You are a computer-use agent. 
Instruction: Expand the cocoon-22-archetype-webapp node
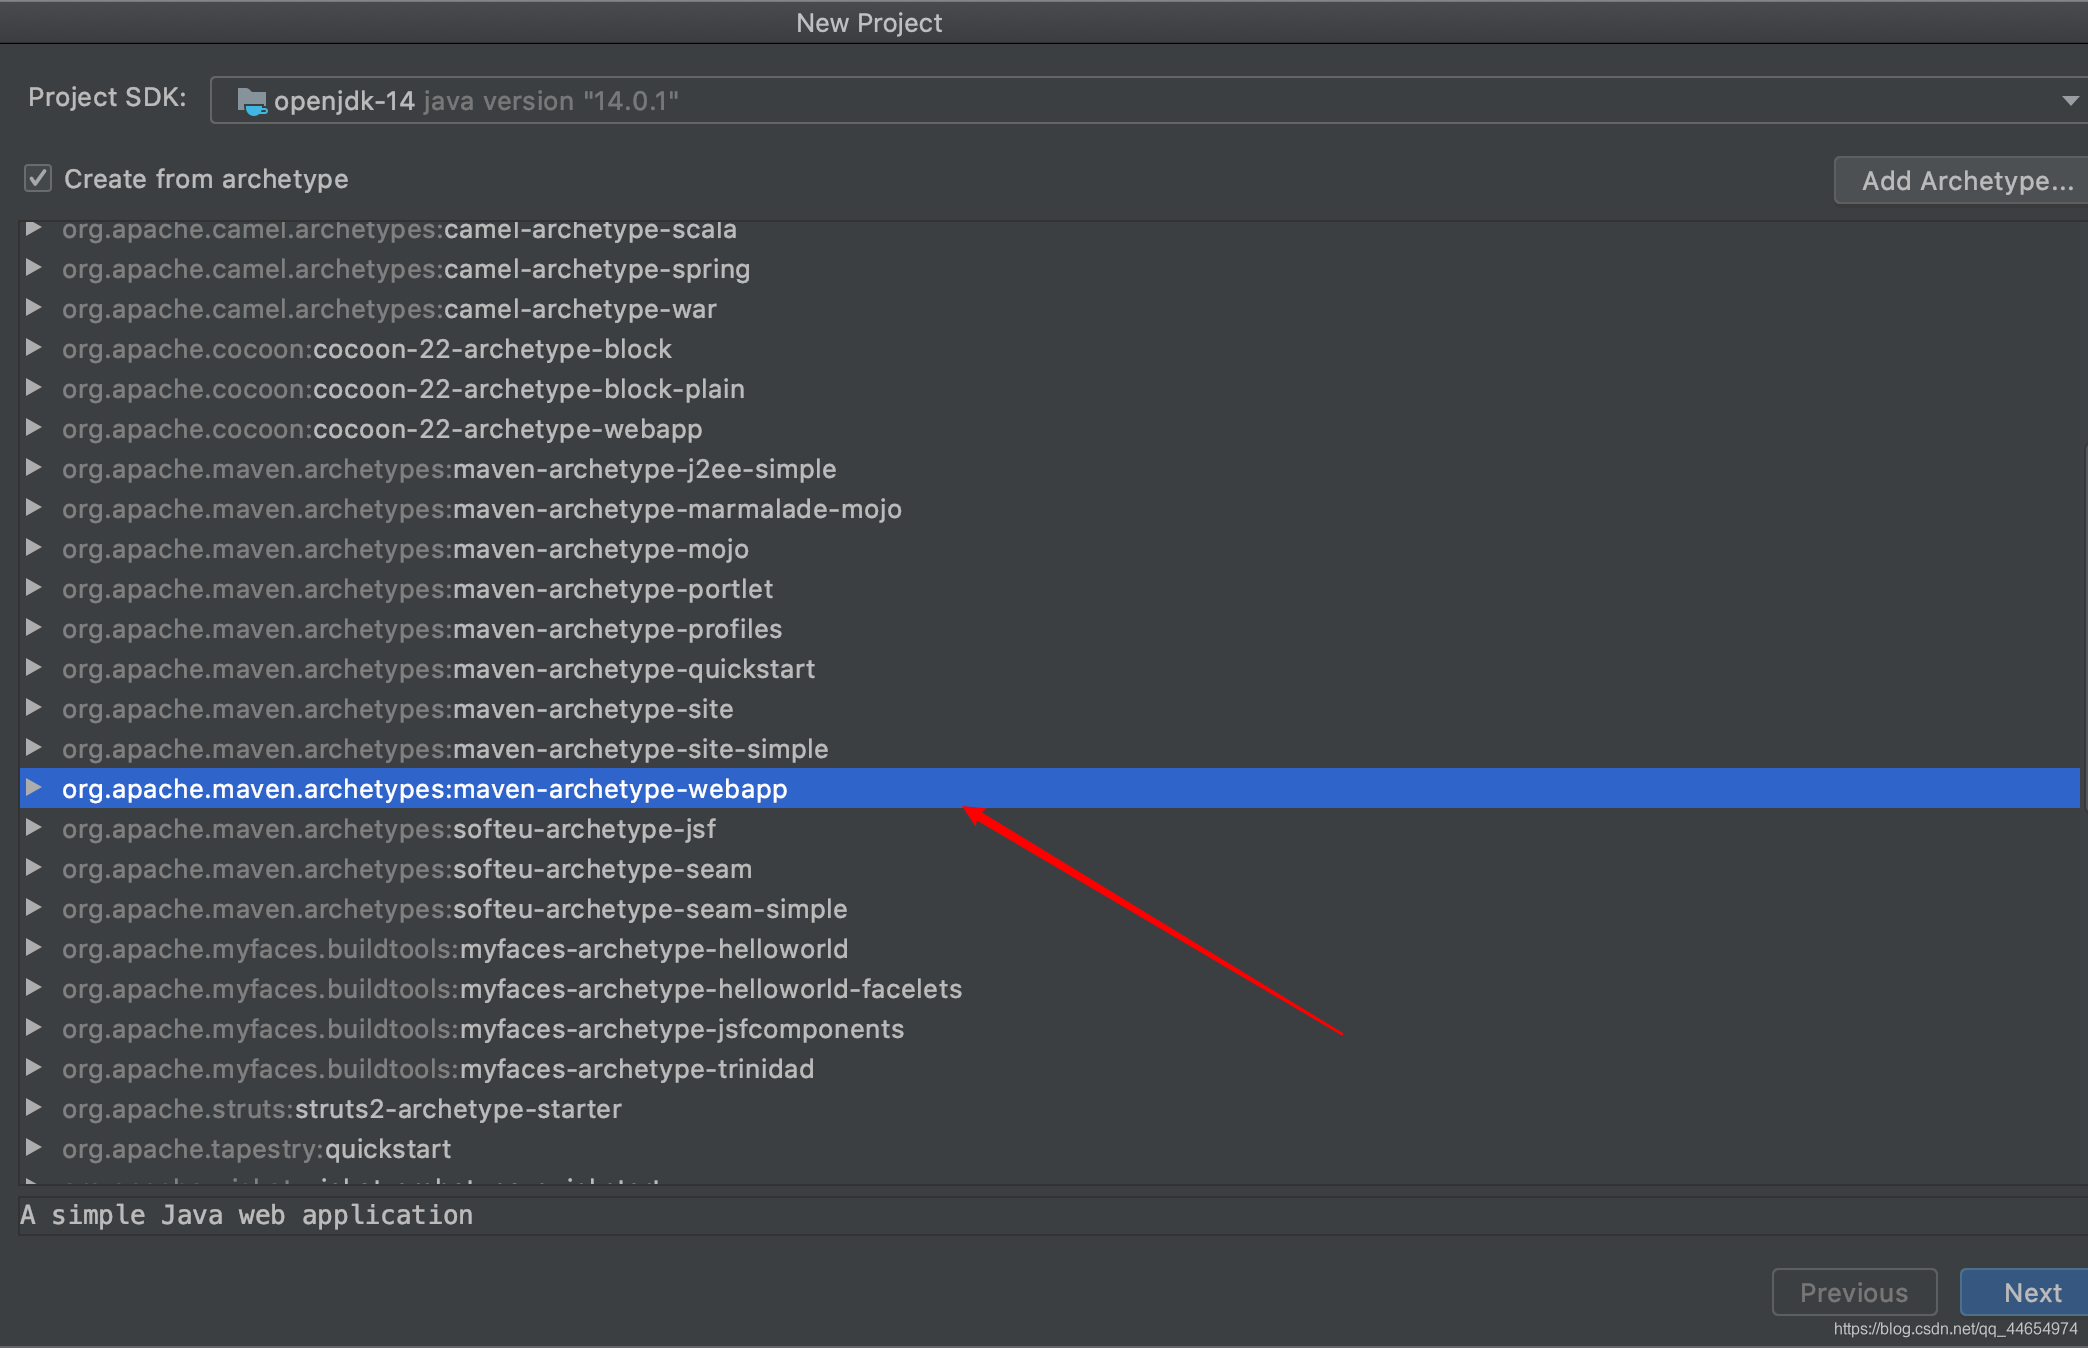click(x=33, y=428)
